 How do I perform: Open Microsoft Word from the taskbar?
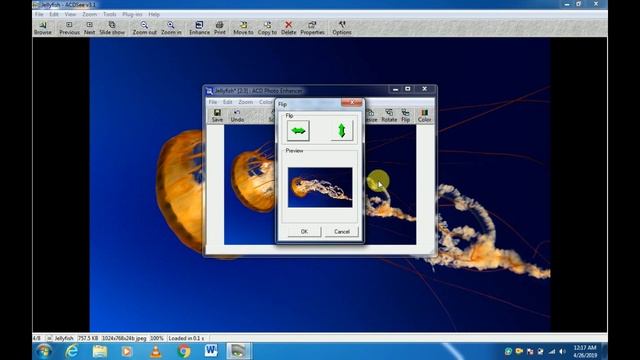coord(211,351)
